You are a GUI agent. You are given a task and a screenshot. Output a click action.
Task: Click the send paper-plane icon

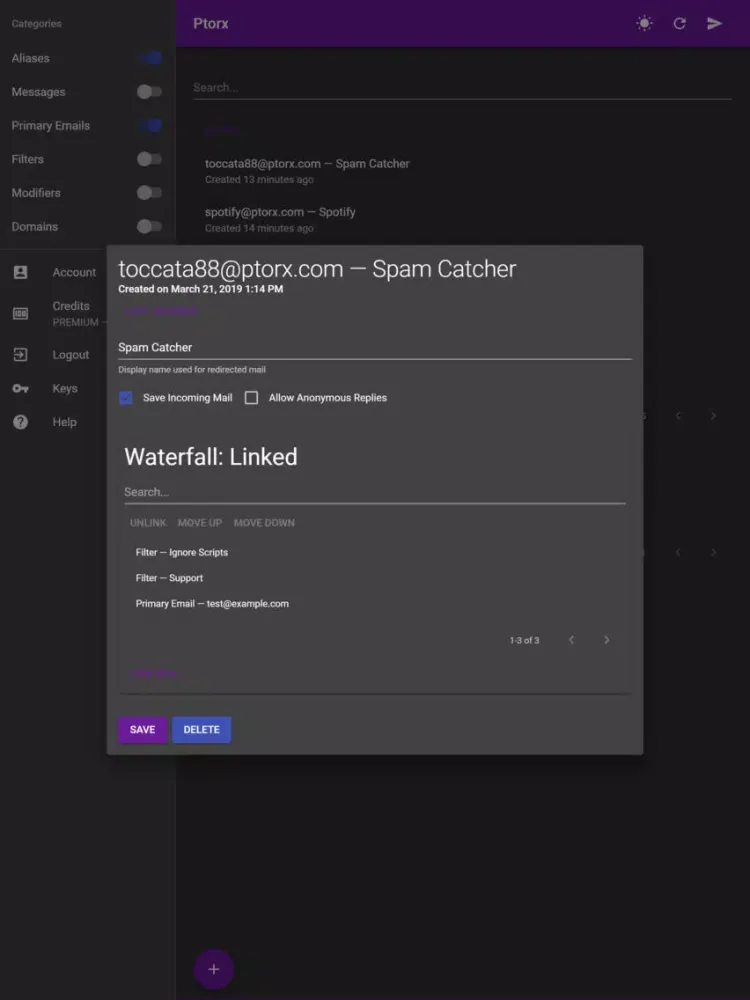click(x=714, y=24)
